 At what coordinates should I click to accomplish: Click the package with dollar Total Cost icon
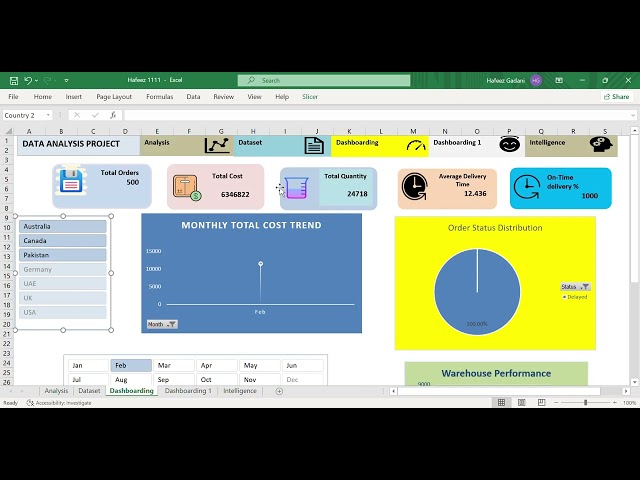point(187,188)
